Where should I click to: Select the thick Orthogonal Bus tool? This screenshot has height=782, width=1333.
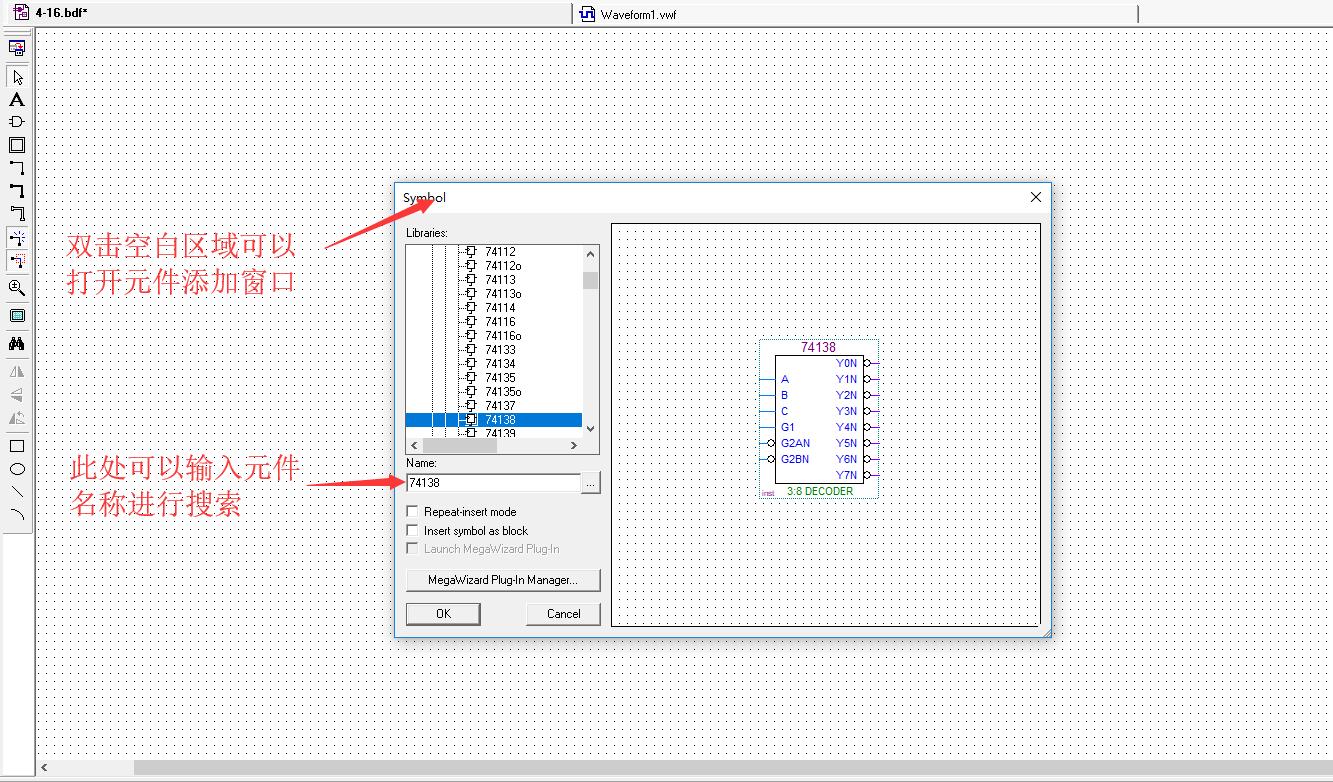pyautogui.click(x=17, y=191)
